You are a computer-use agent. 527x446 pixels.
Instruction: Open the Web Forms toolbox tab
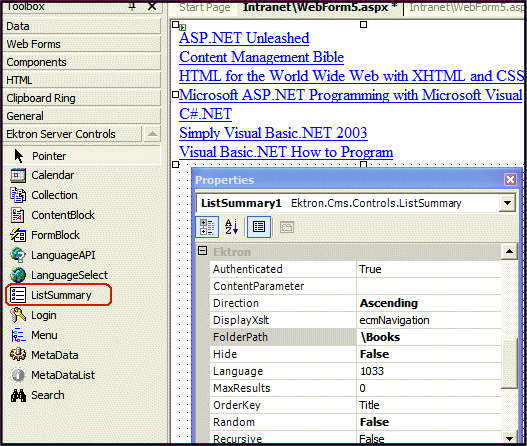(82, 44)
